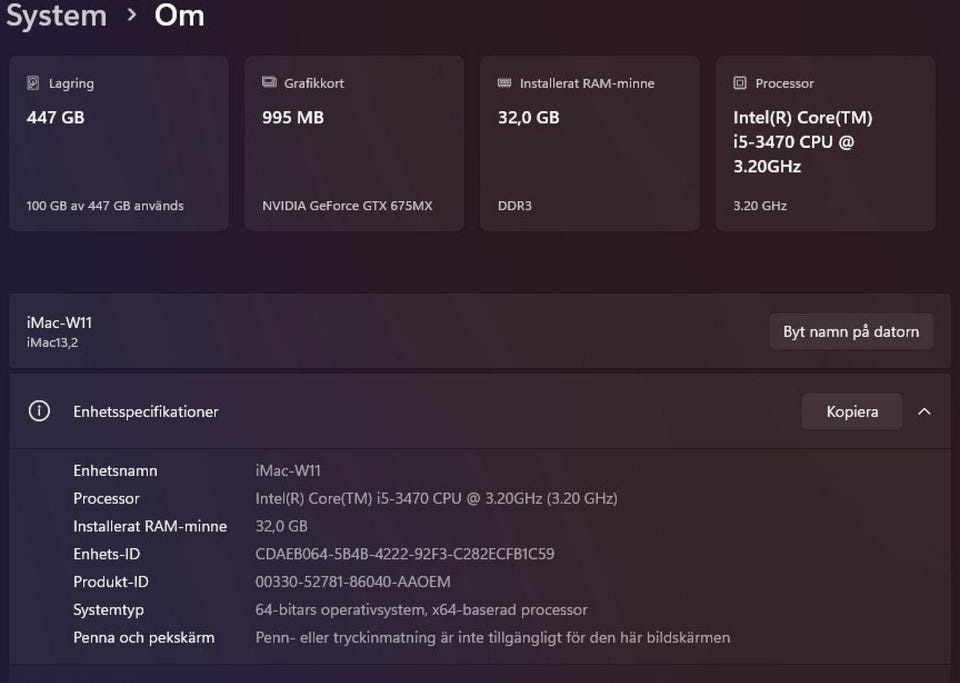The image size is (960, 683).
Task: Click the iMac-W11 device name heading
Action: point(59,323)
